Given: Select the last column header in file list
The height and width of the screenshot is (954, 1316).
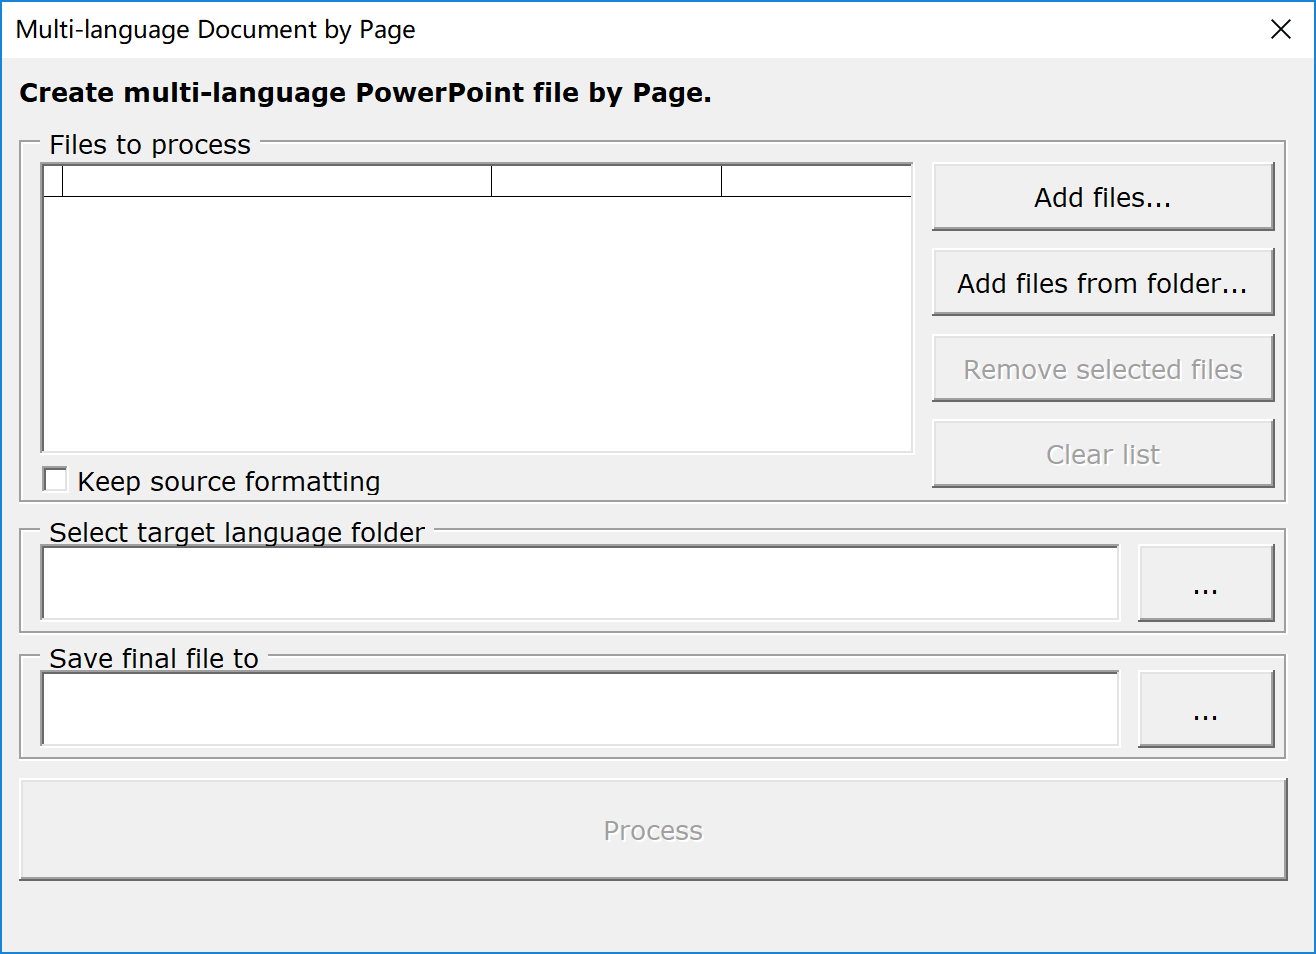Looking at the screenshot, I should pyautogui.click(x=816, y=181).
